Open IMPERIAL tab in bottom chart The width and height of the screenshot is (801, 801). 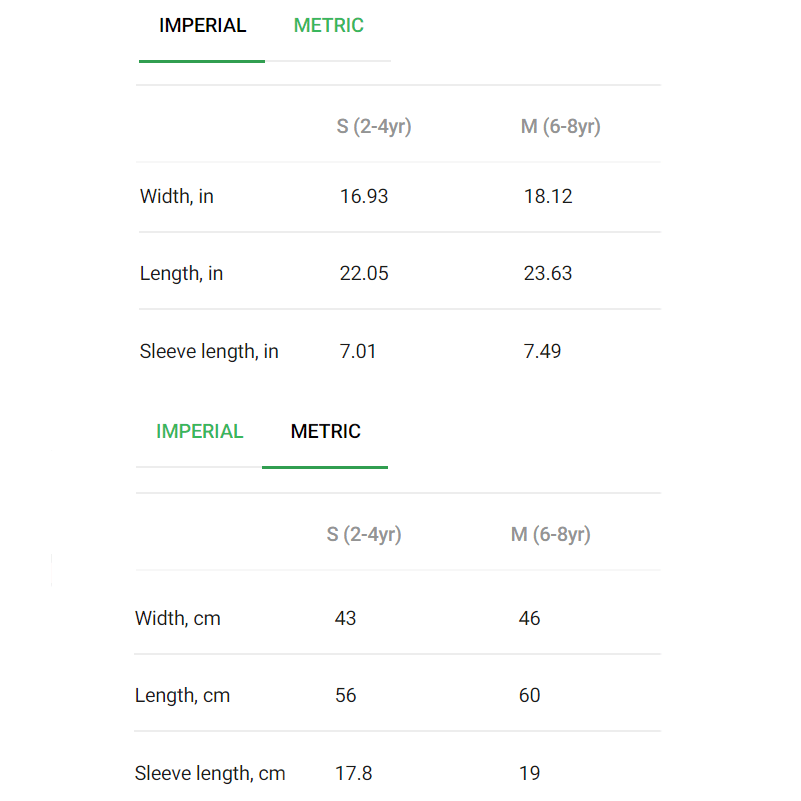199,432
